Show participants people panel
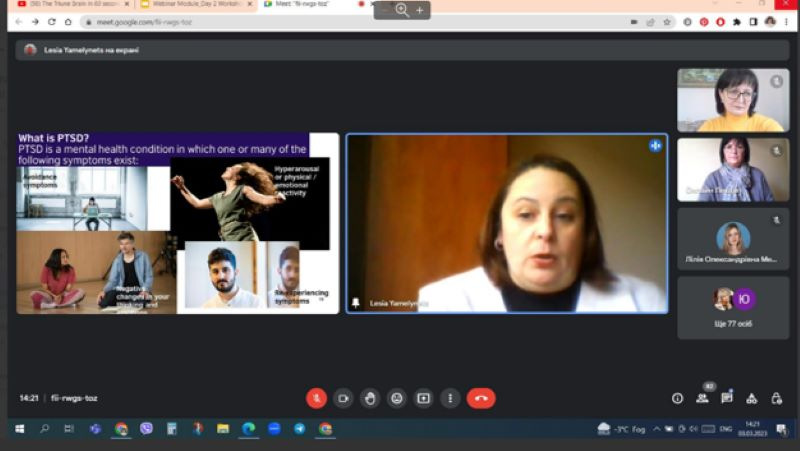This screenshot has height=451, width=800. pos(703,398)
